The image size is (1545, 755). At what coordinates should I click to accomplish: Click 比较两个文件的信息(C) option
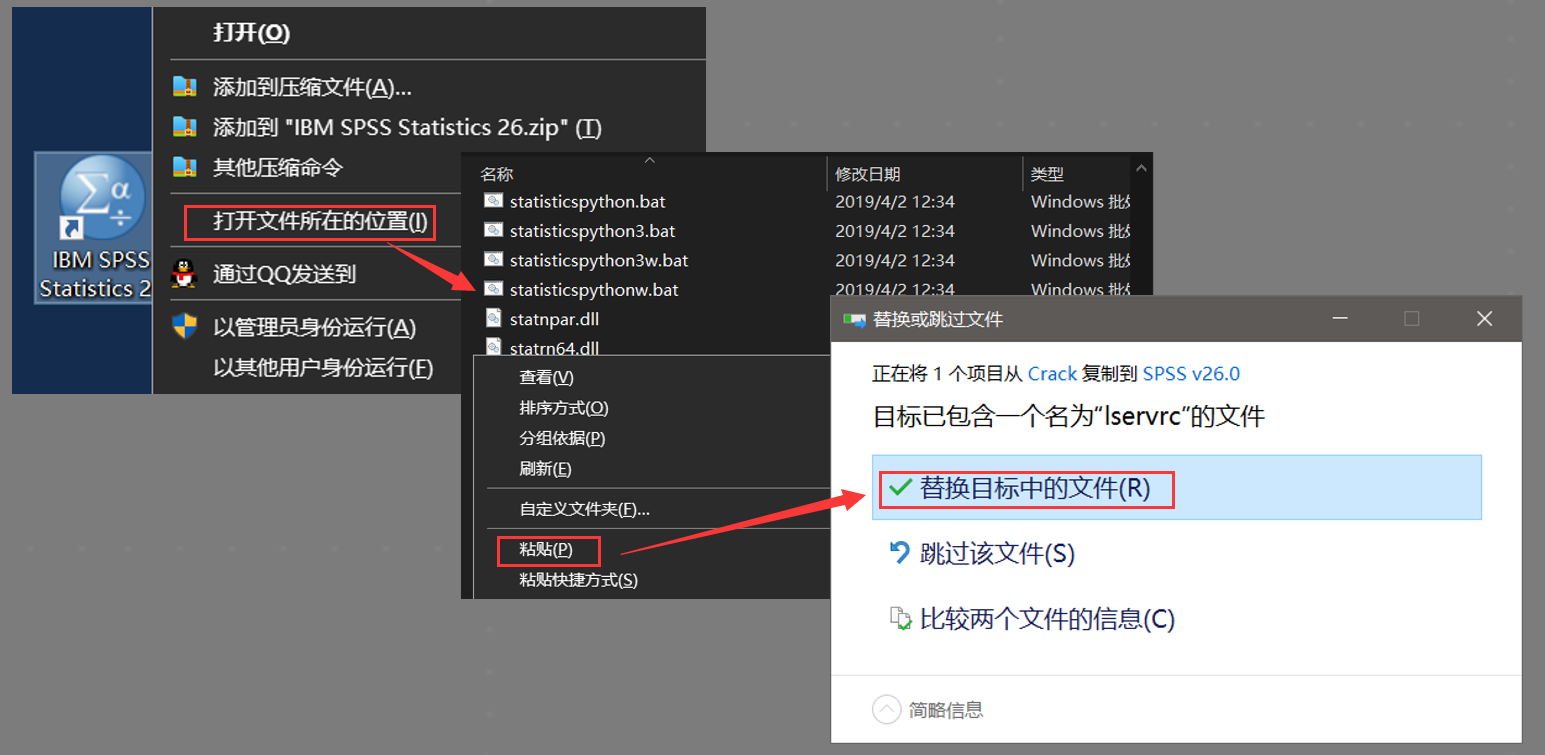(1047, 619)
